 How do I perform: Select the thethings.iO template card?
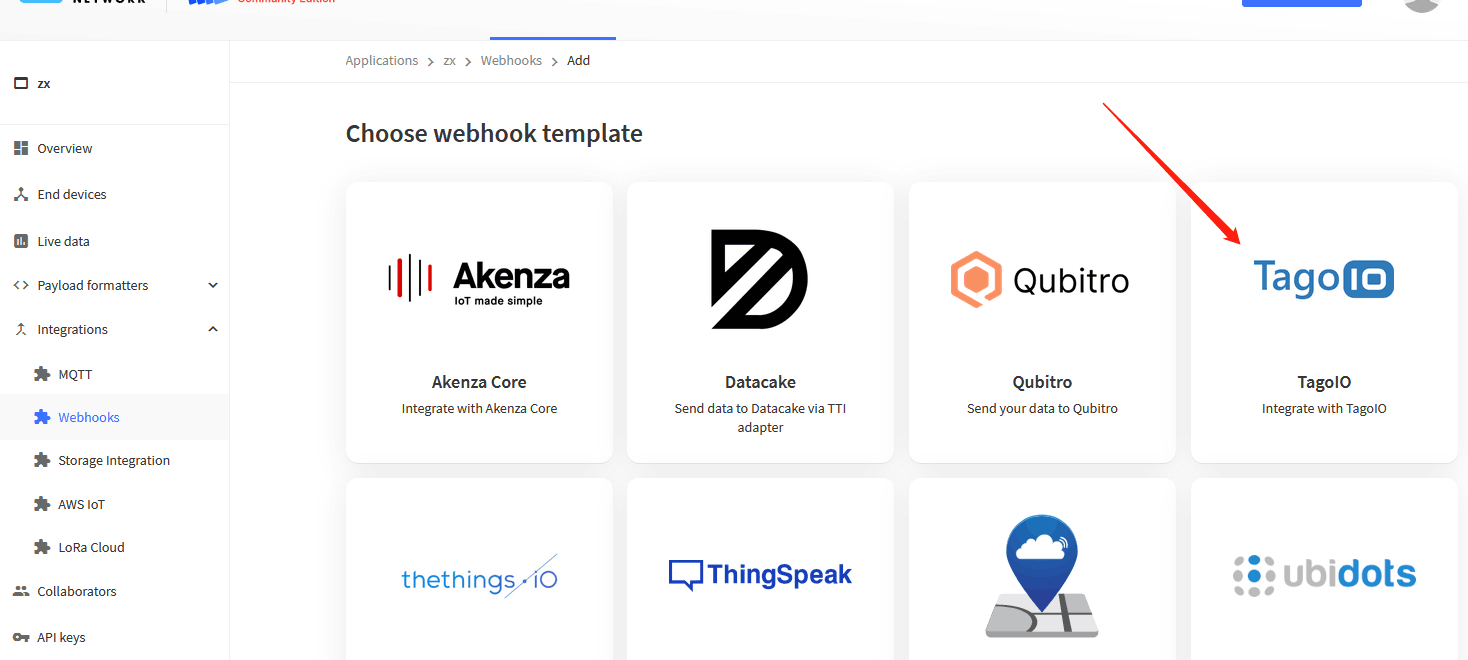coord(479,569)
